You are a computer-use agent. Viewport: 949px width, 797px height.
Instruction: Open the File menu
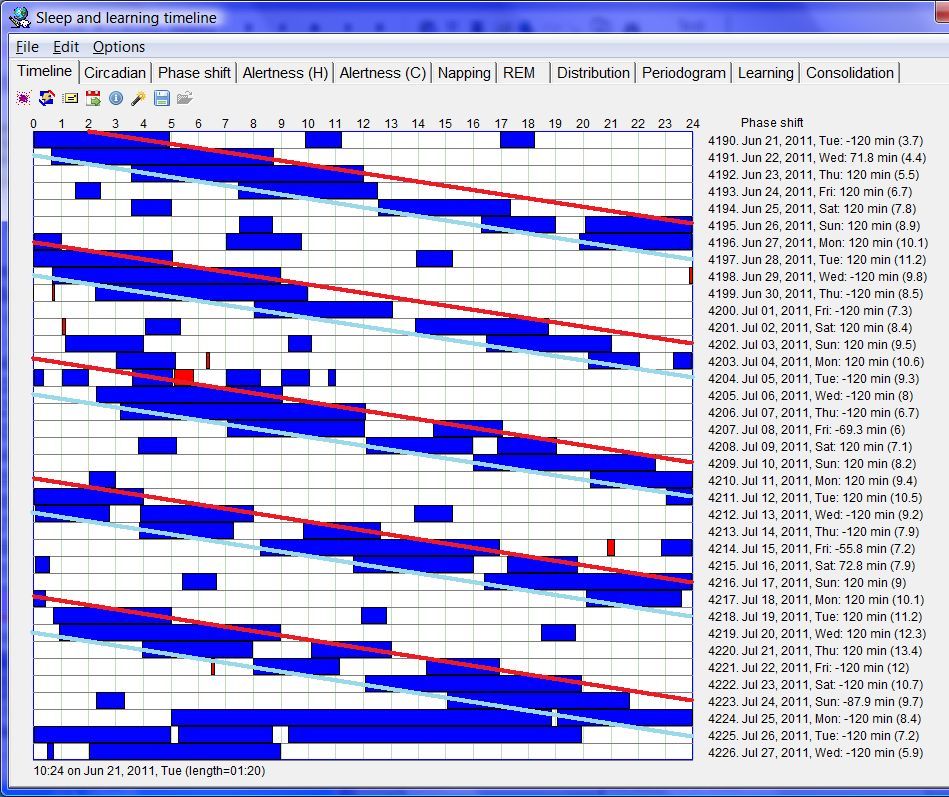(27, 47)
